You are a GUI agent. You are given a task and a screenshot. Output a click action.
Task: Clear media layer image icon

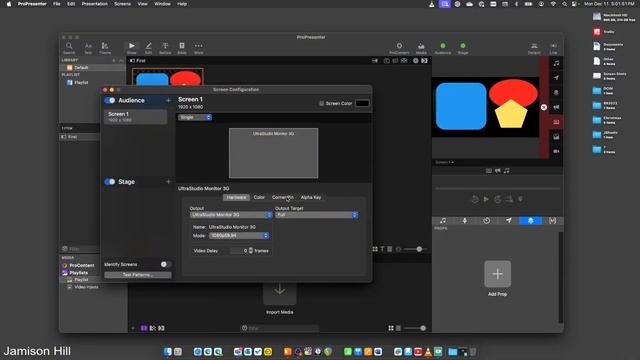(556, 137)
